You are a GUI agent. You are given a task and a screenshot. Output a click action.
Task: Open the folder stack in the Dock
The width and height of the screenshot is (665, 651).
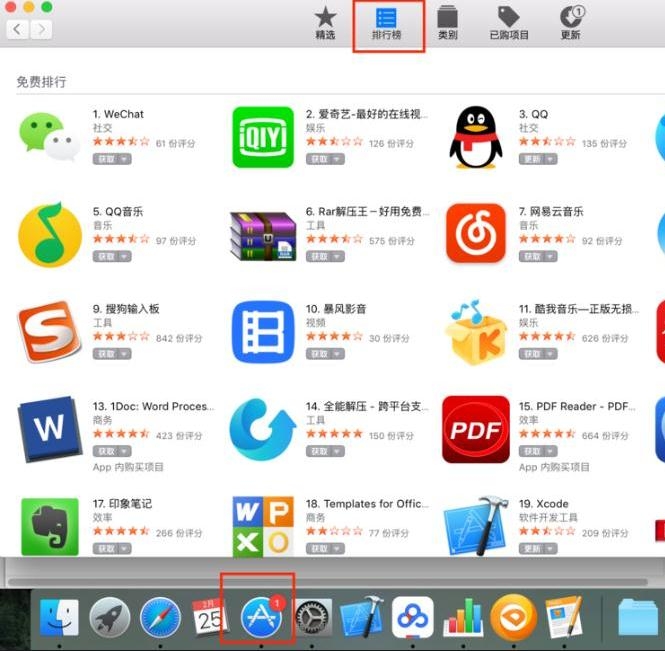(x=640, y=617)
